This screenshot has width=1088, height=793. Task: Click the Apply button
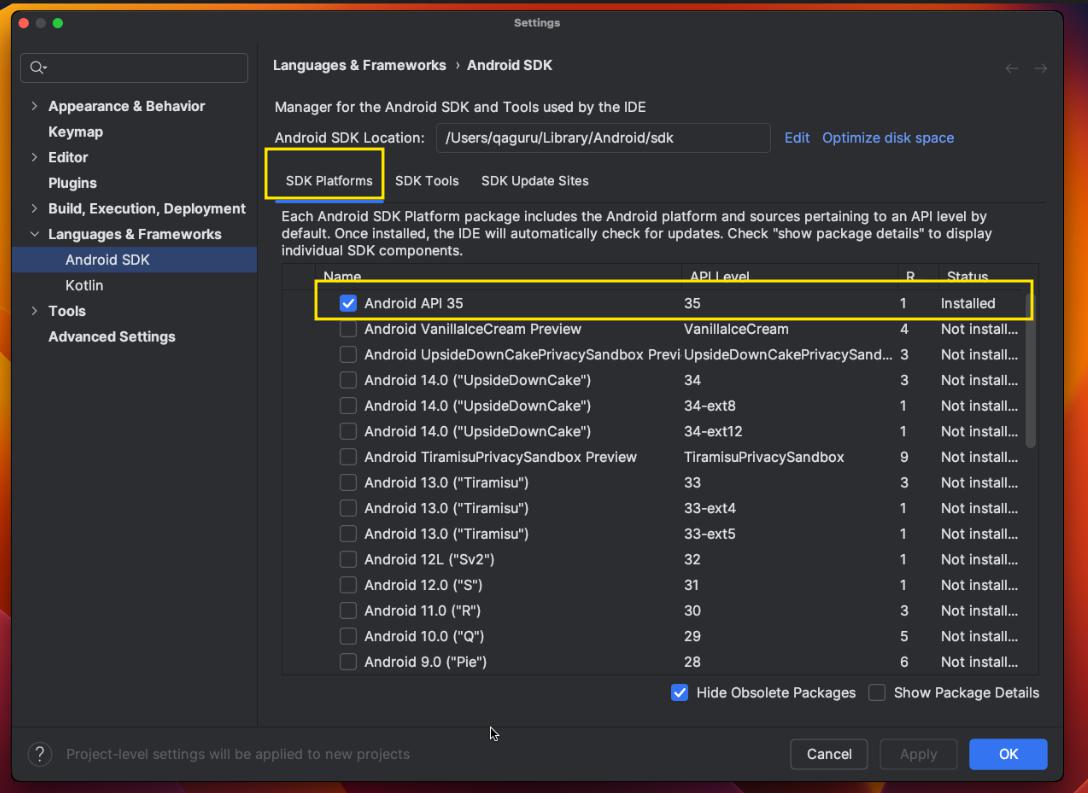918,754
